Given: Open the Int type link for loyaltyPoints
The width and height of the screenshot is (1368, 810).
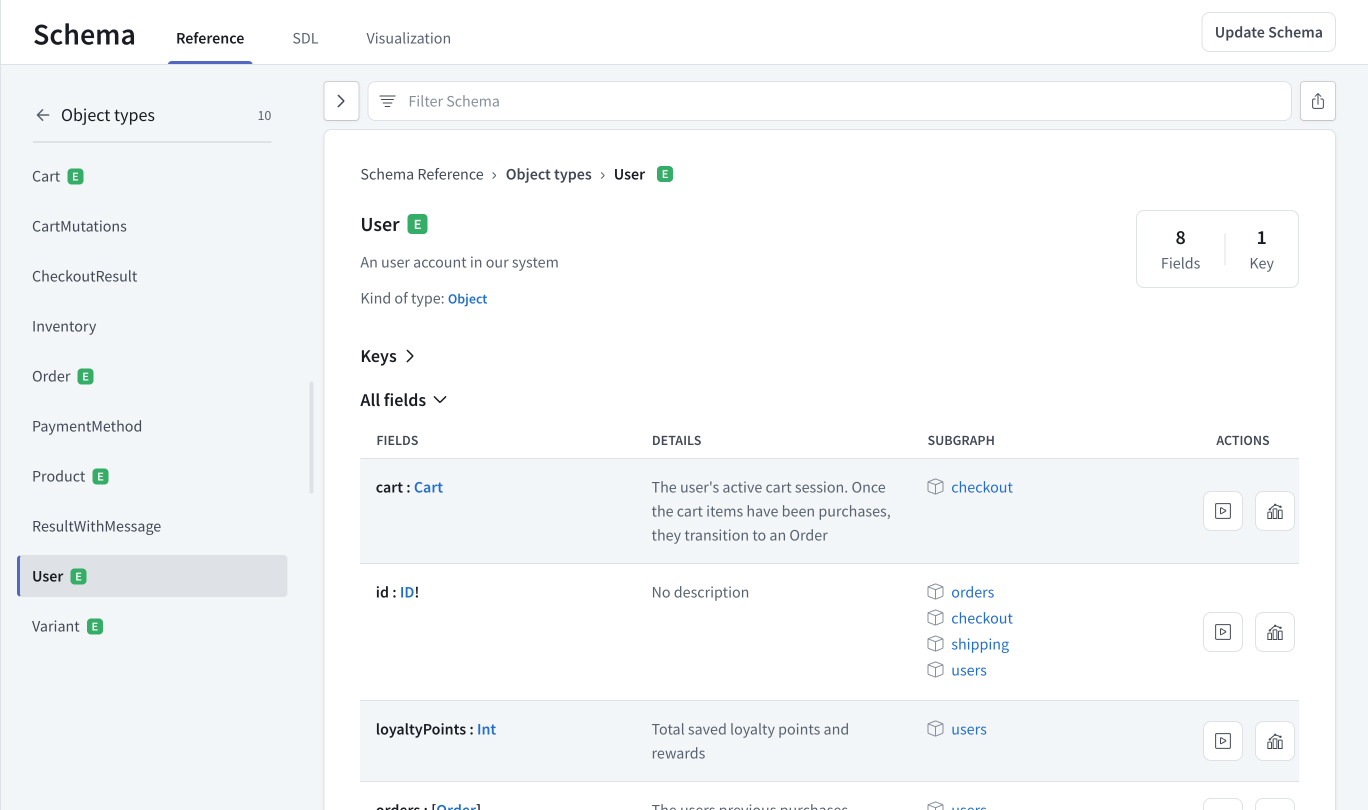Looking at the screenshot, I should [x=486, y=729].
